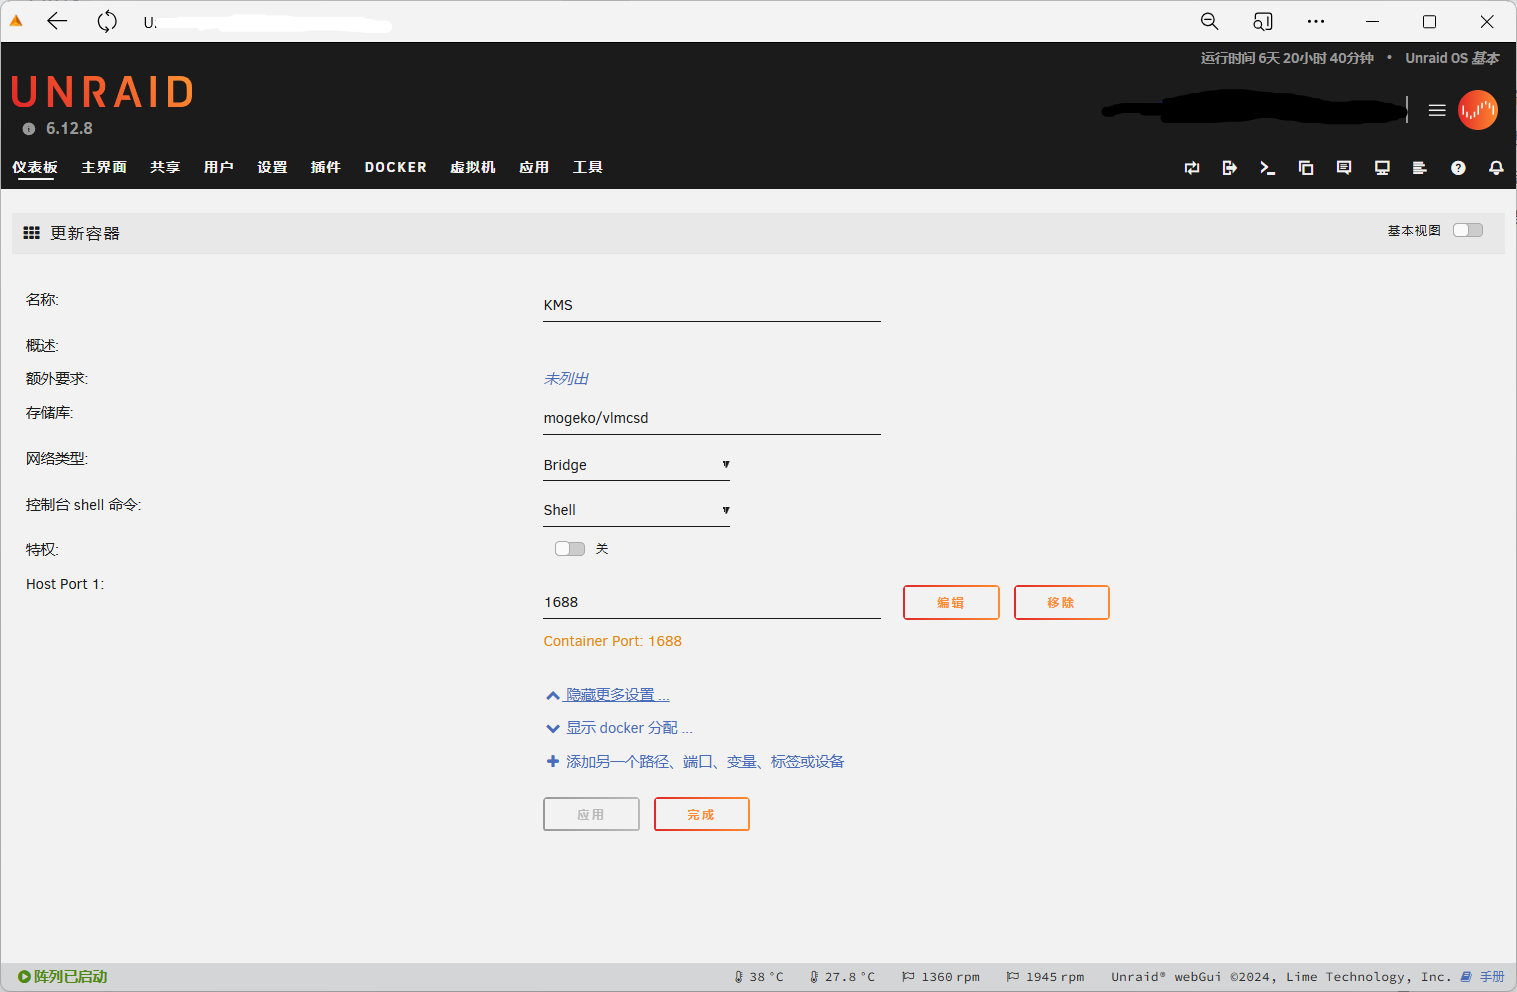Click the 1945 rpm fan status indicator
The height and width of the screenshot is (992, 1517).
pos(1045,977)
